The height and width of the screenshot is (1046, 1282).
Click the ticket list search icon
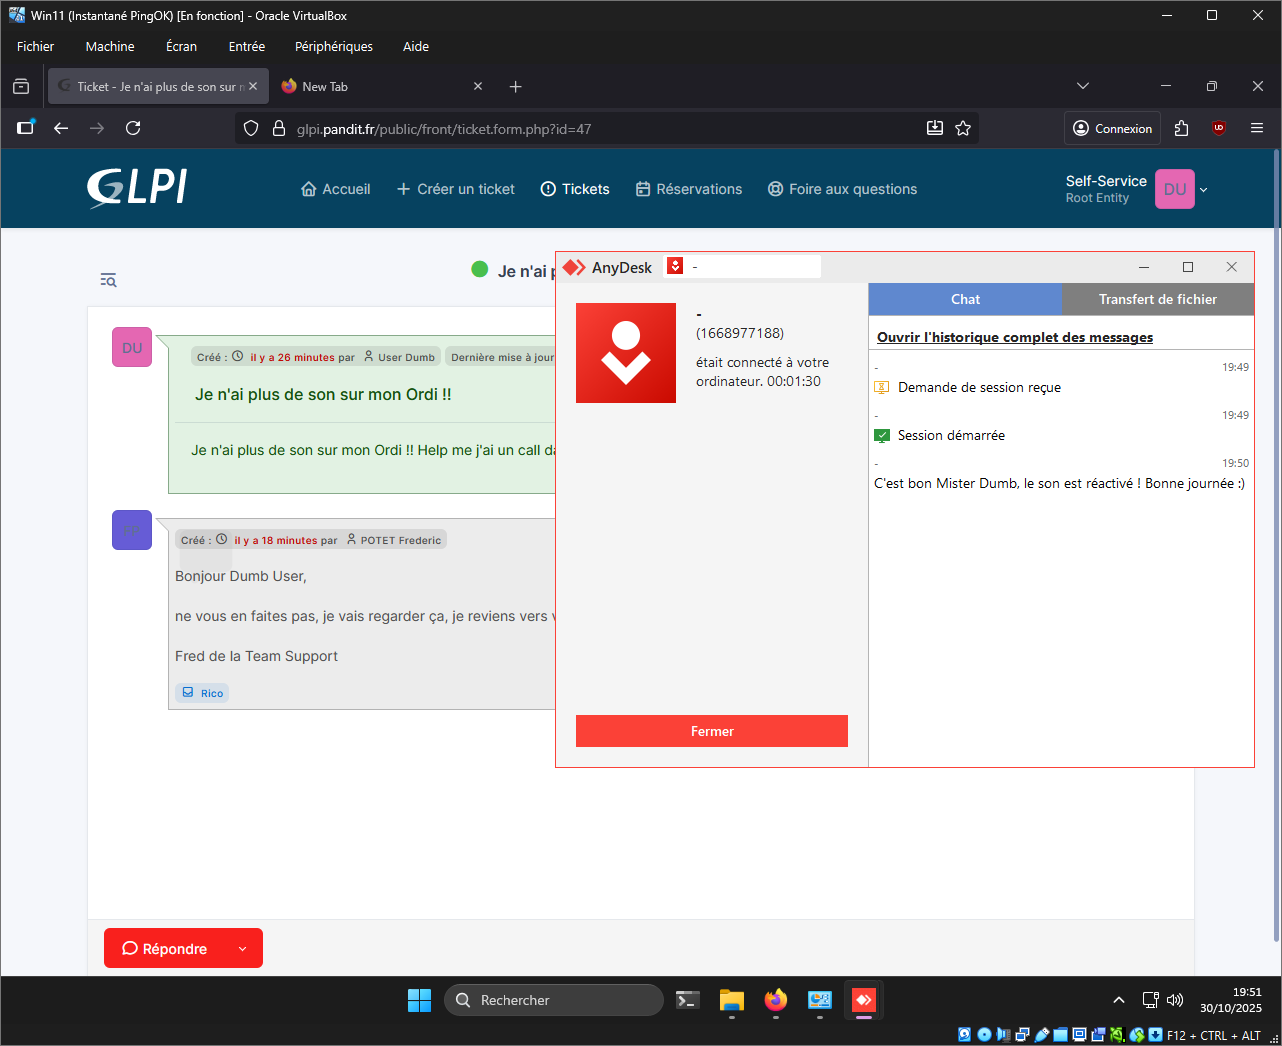108,280
